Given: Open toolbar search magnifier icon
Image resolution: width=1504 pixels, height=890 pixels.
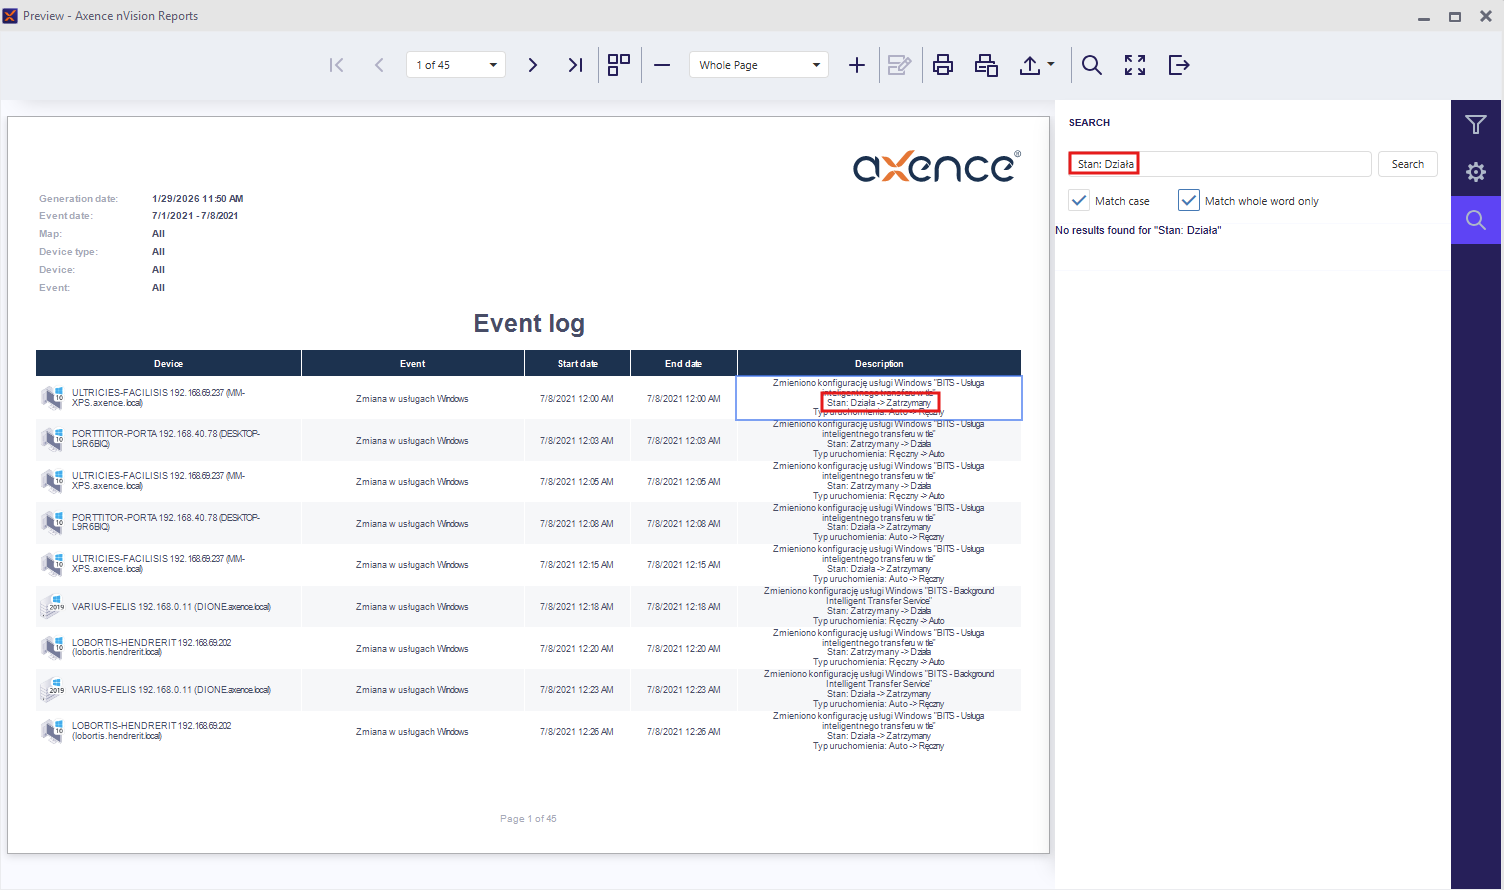Looking at the screenshot, I should 1092,65.
